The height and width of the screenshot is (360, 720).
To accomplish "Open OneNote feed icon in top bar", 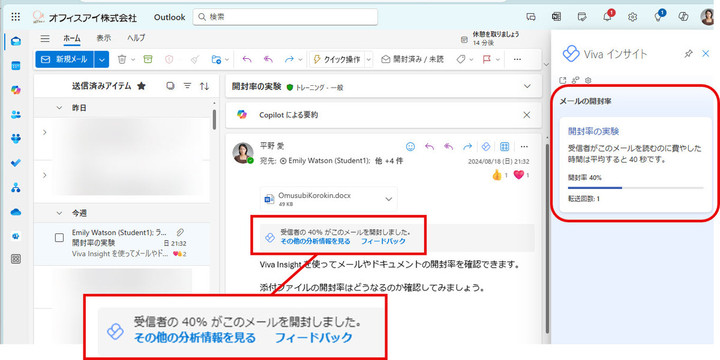I will pyautogui.click(x=556, y=17).
